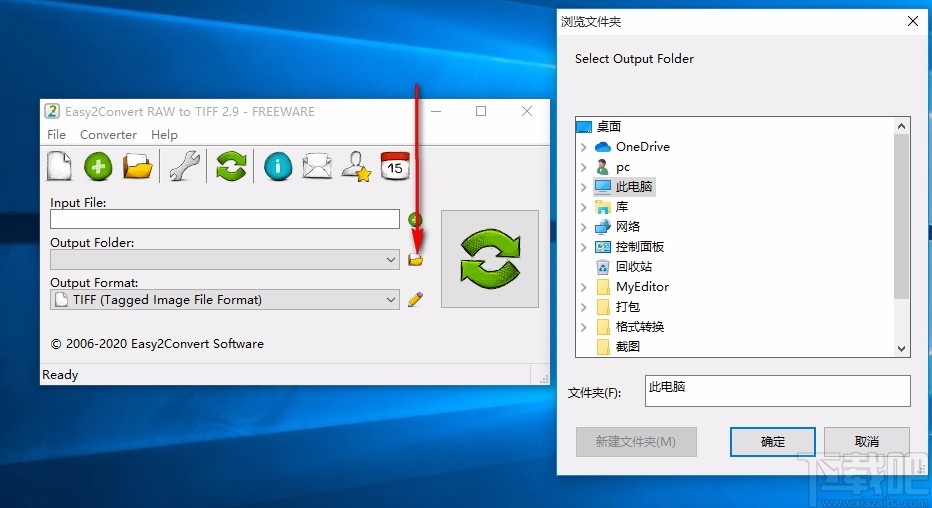Close the 浏览文件夹 dialog
The height and width of the screenshot is (508, 932).
(913, 21)
